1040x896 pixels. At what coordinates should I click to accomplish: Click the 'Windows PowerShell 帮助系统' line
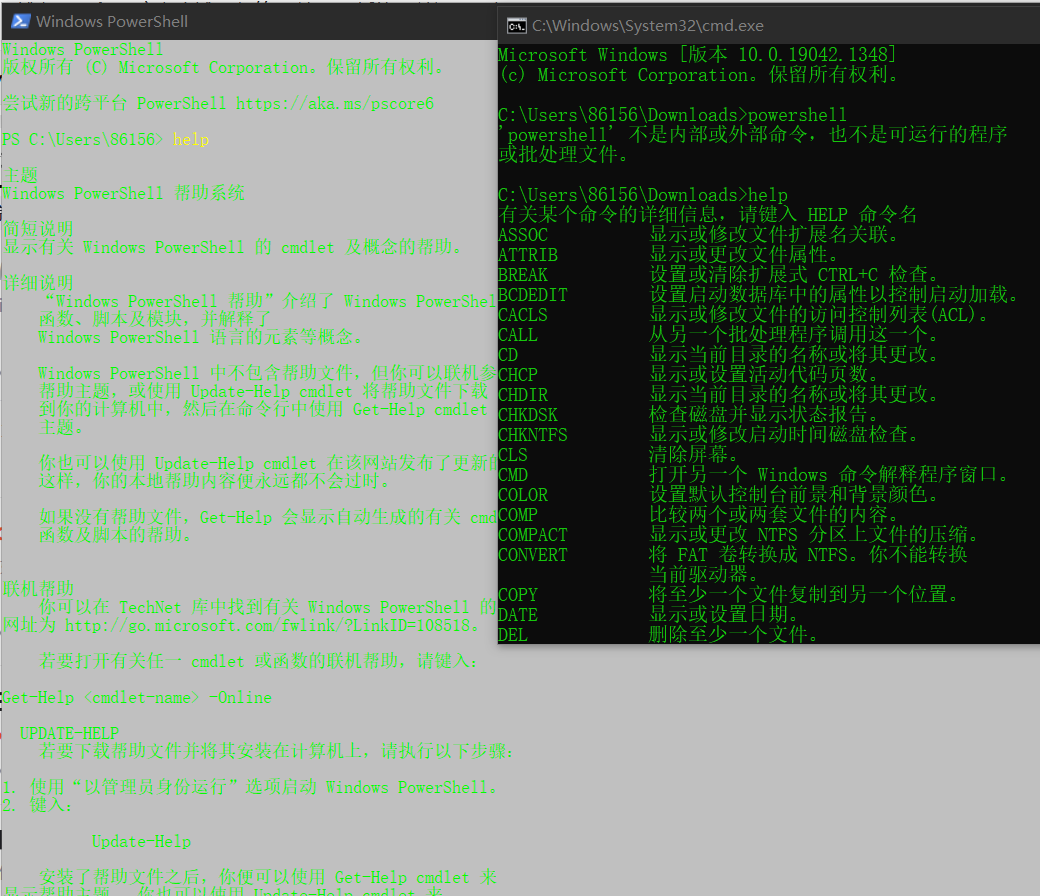[123, 193]
